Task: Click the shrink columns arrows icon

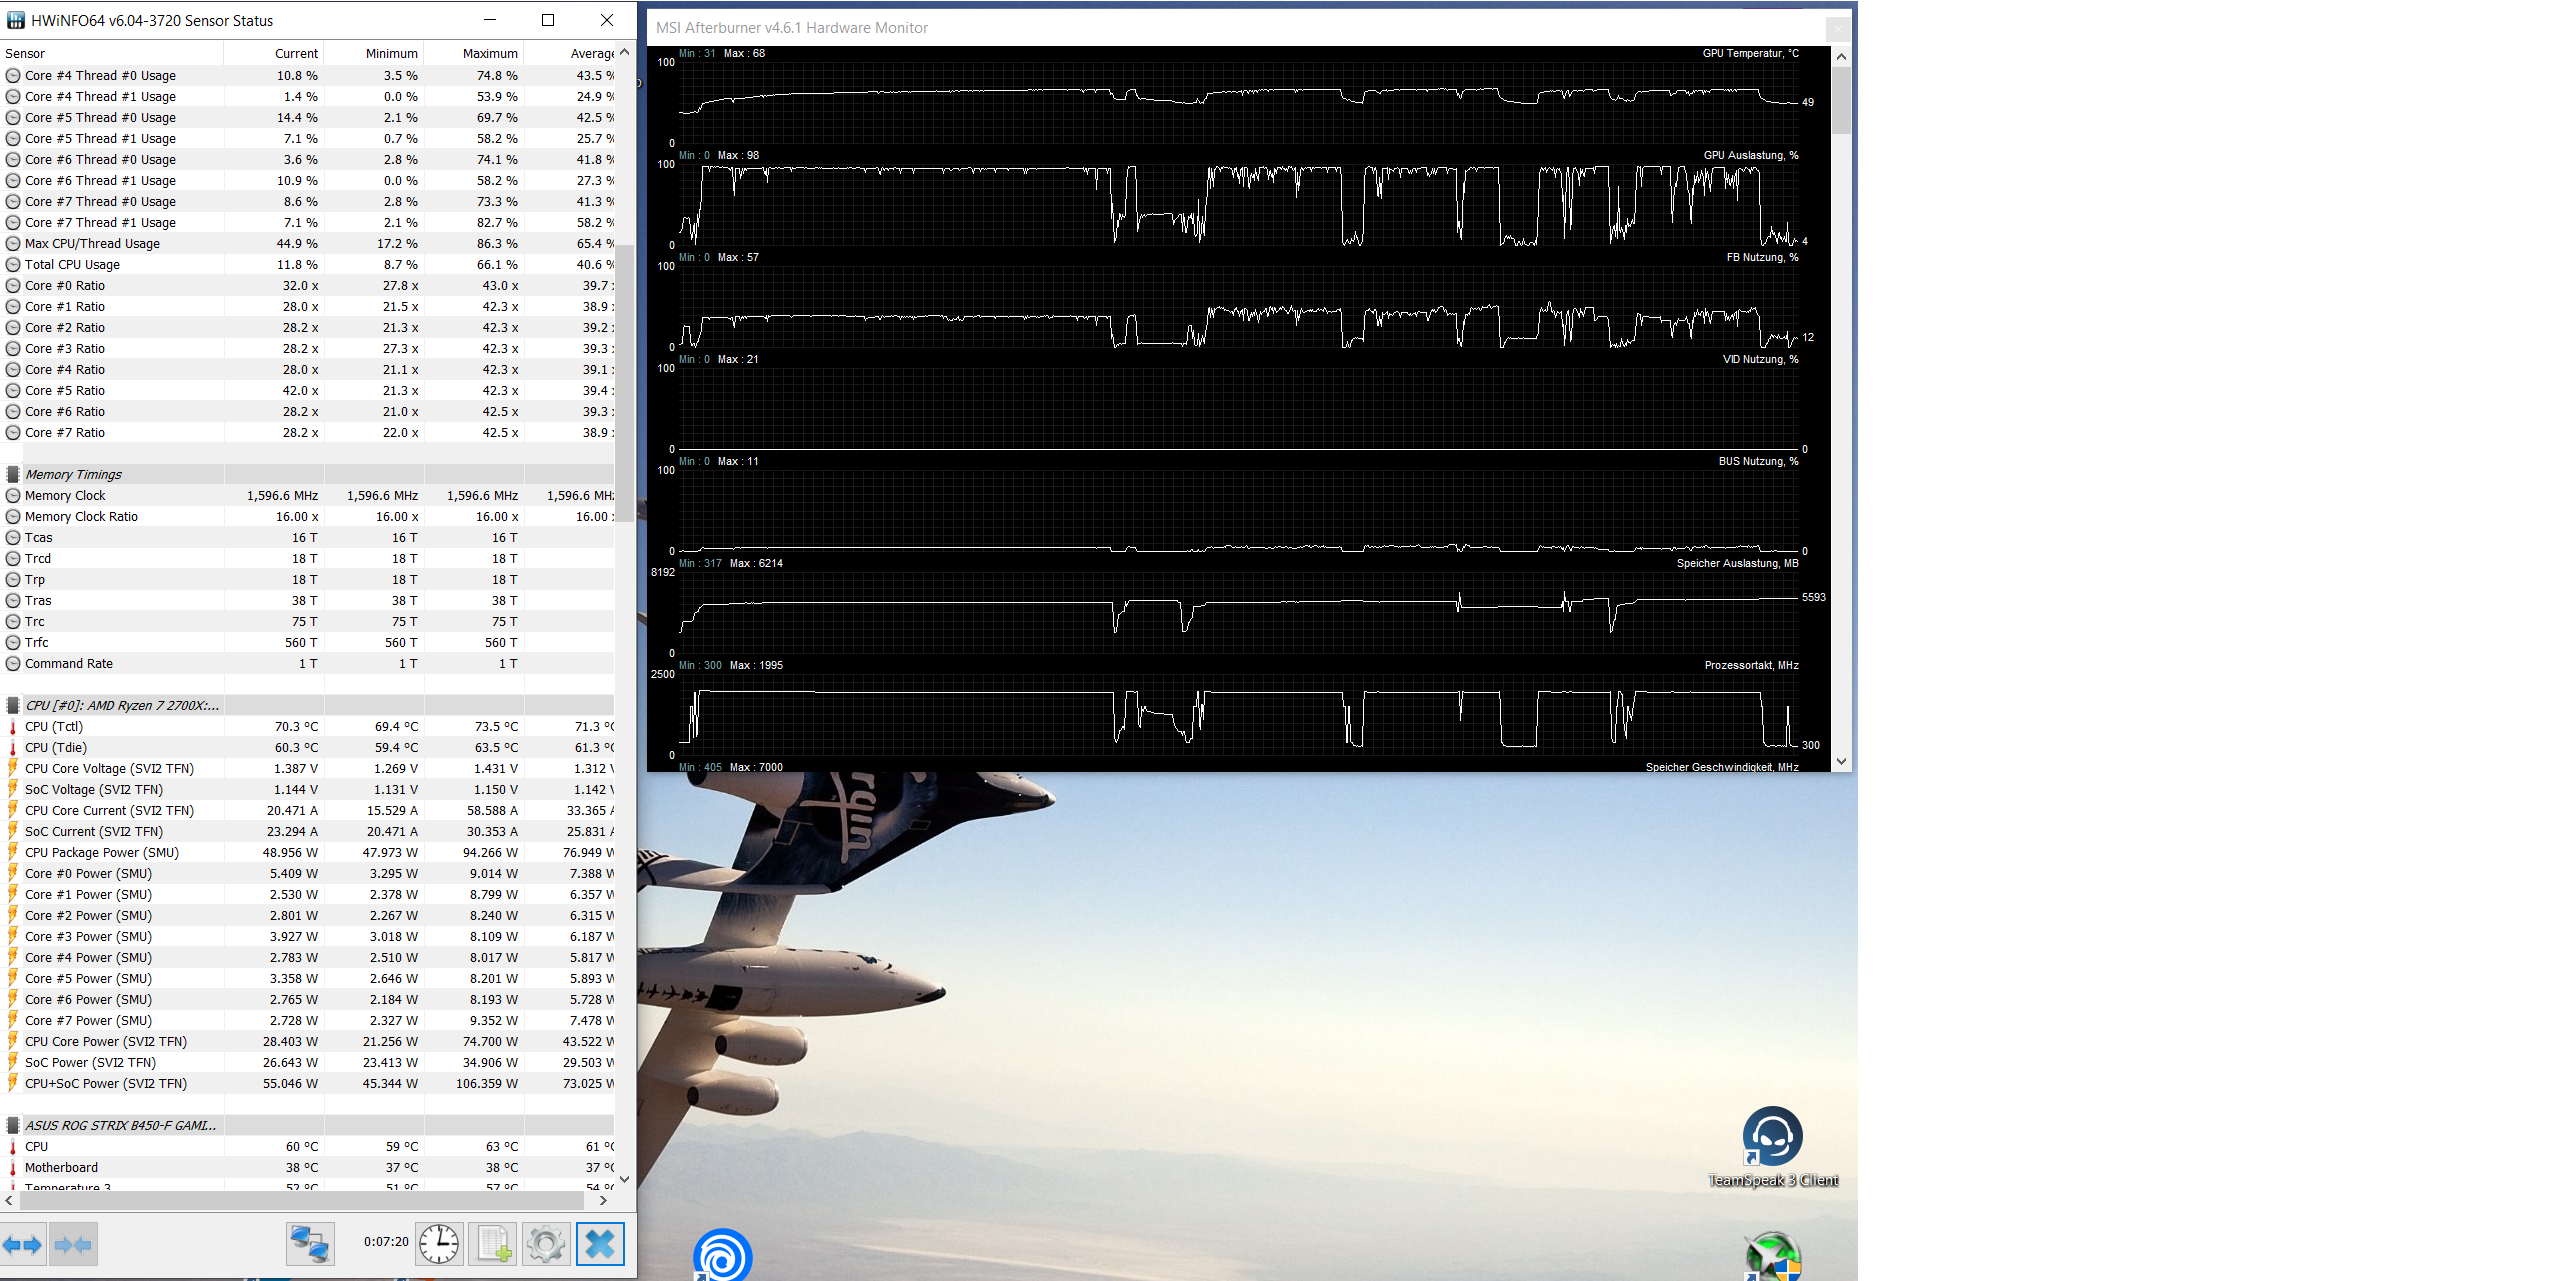Action: pos(73,1245)
